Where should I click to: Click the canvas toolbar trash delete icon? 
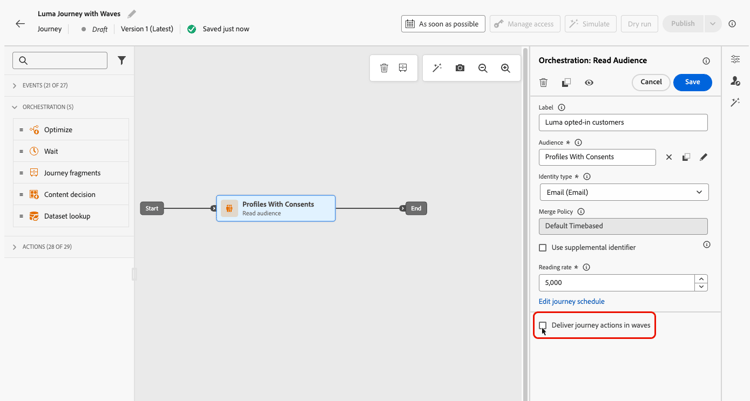[x=384, y=68]
